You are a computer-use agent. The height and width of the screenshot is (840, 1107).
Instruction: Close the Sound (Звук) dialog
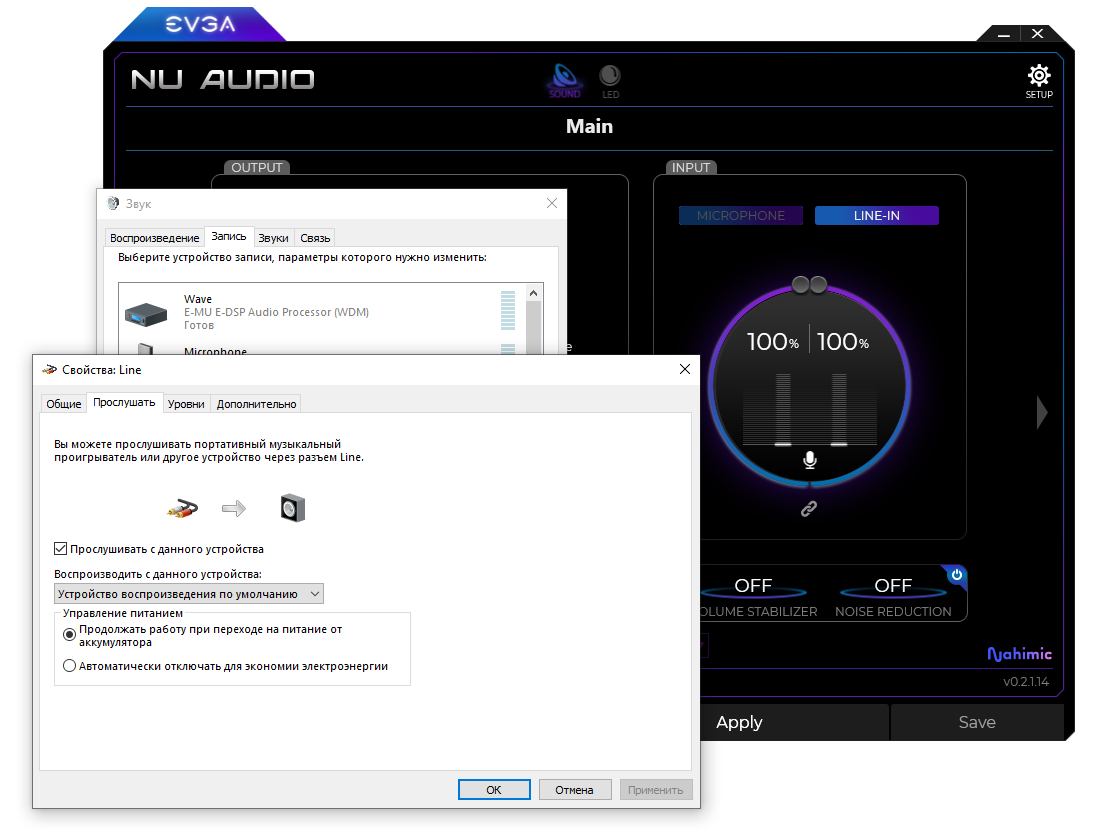(x=552, y=203)
